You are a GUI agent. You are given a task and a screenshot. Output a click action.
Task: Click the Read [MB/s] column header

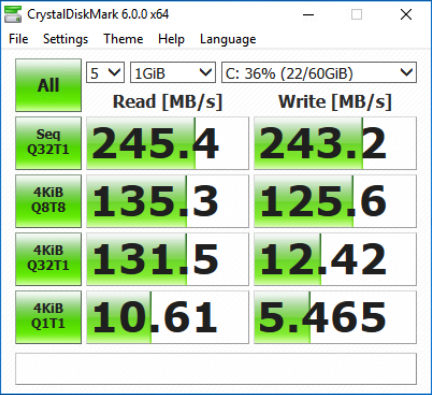[167, 102]
